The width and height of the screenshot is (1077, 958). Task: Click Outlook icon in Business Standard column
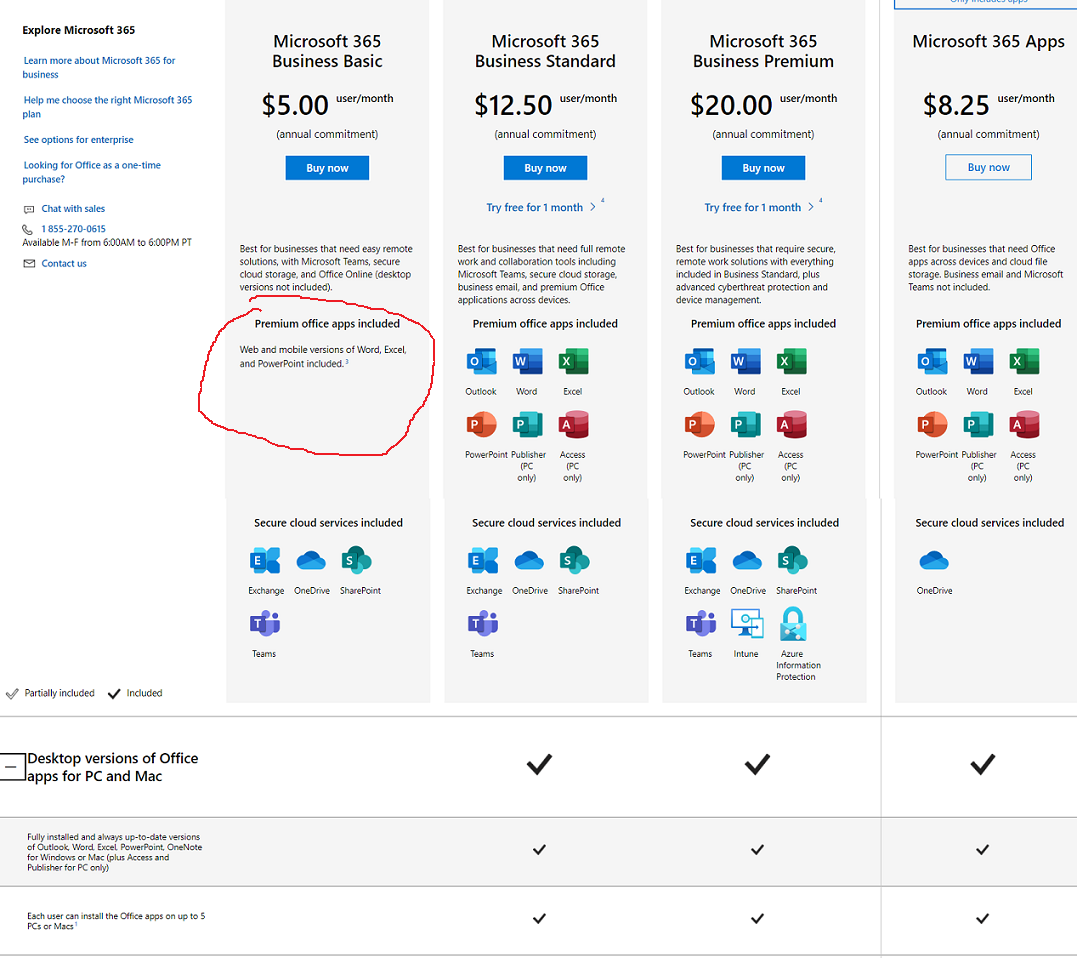point(481,361)
